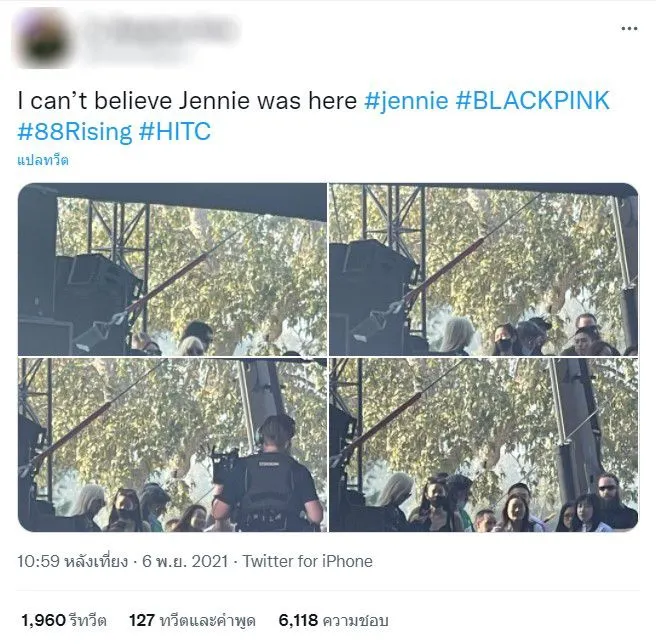Open the bottom-right audience photo
The height and width of the screenshot is (644, 656).
484,445
